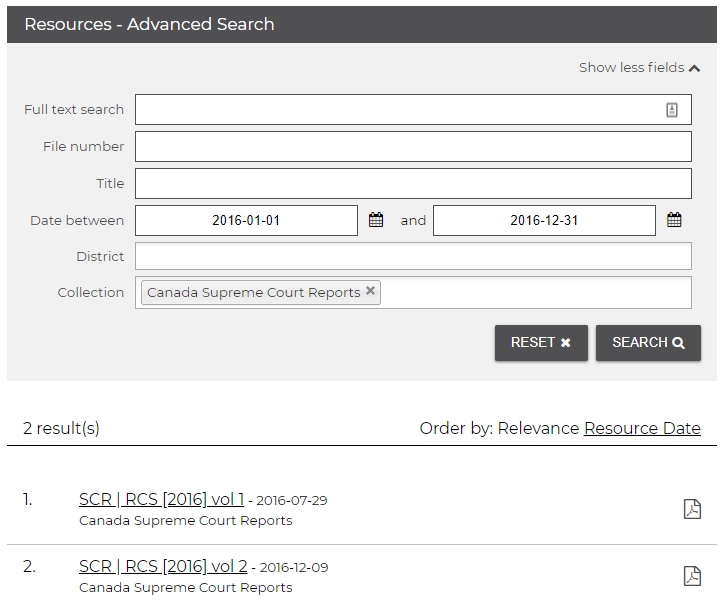The height and width of the screenshot is (608, 726).
Task: Select the 2016-12-31 end date field
Action: pyautogui.click(x=544, y=220)
